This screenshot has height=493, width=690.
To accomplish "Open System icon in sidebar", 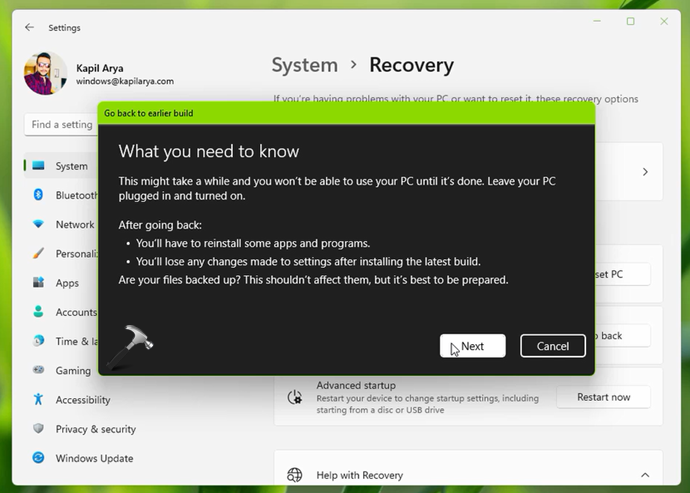I will (39, 166).
